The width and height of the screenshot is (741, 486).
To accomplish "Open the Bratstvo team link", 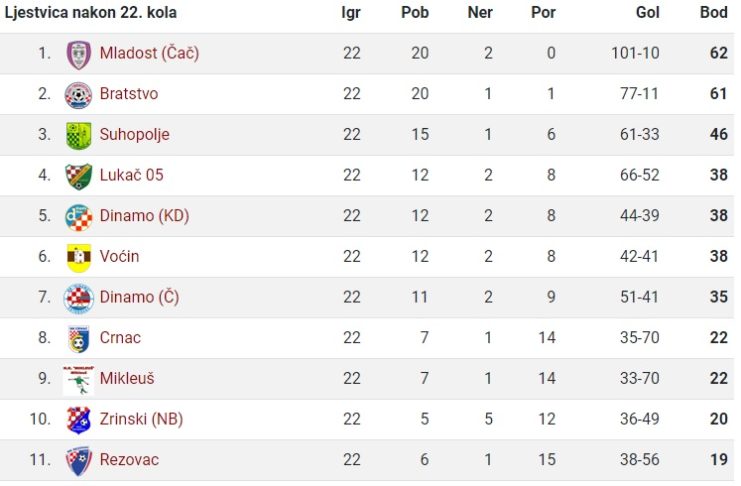I will 129,94.
